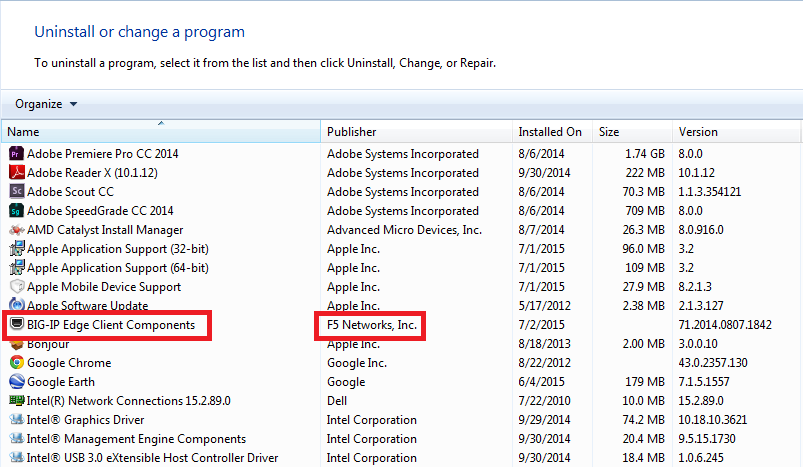Viewport: 803px width, 467px height.
Task: Select the Bonjour program name
Action: click(48, 345)
